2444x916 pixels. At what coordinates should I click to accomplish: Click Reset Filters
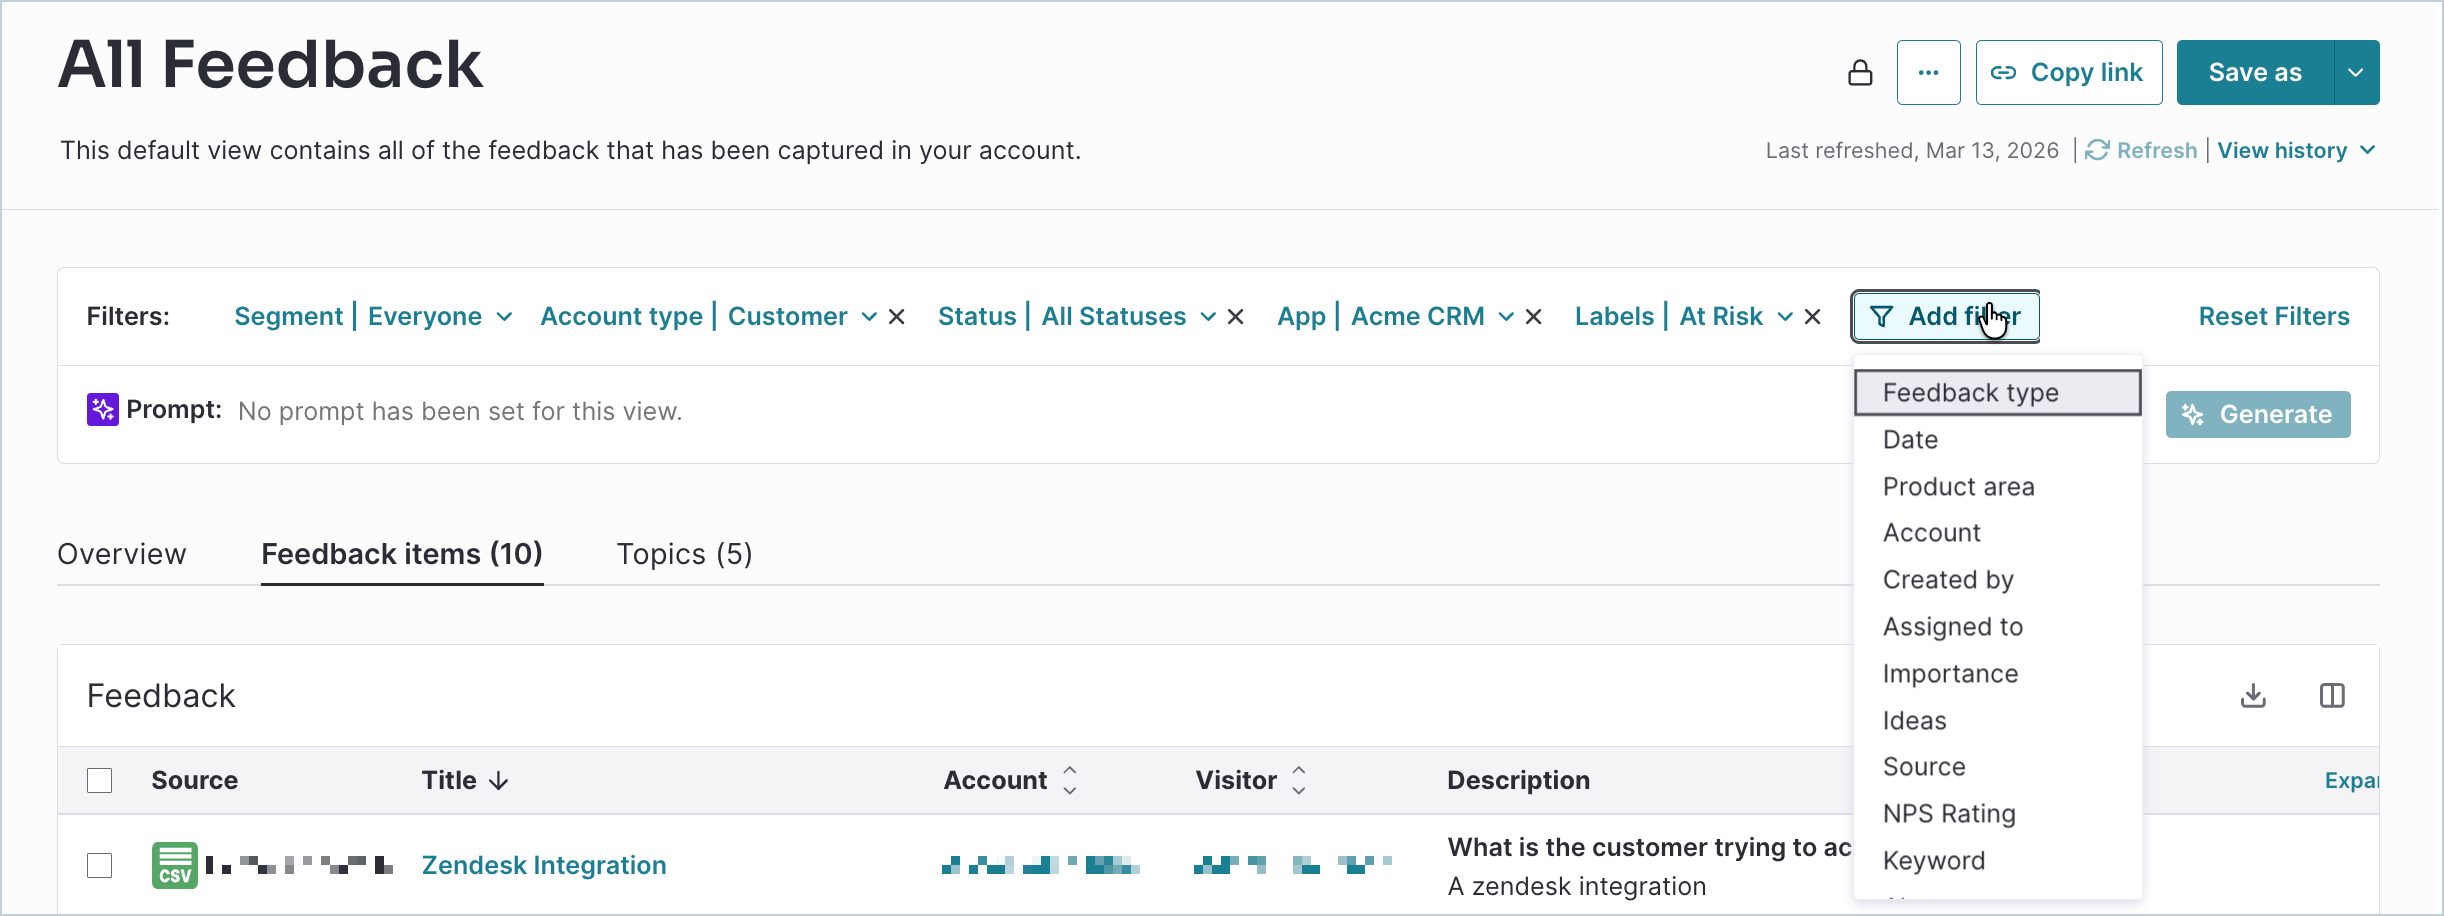tap(2274, 317)
